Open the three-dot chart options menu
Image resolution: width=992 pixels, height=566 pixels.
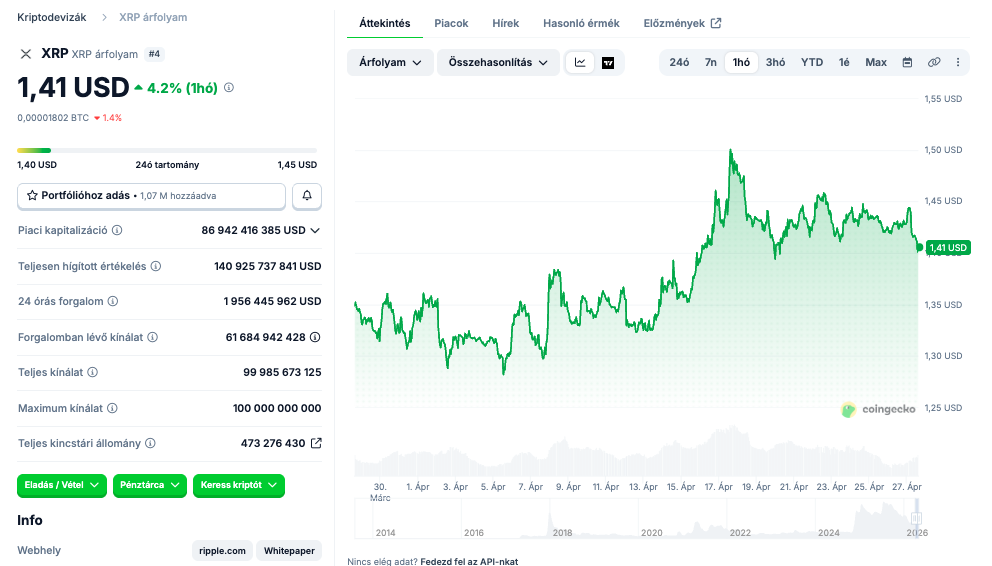pyautogui.click(x=958, y=62)
